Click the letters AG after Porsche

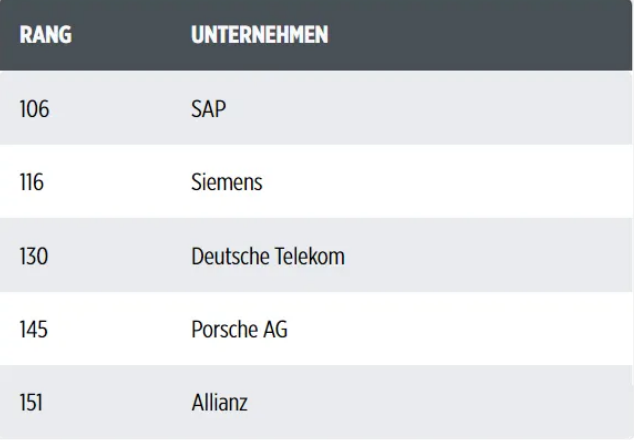pyautogui.click(x=276, y=329)
